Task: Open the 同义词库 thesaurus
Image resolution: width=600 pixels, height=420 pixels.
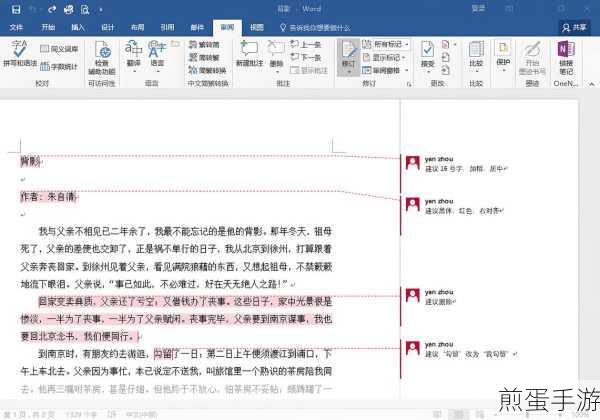Action: click(59, 49)
